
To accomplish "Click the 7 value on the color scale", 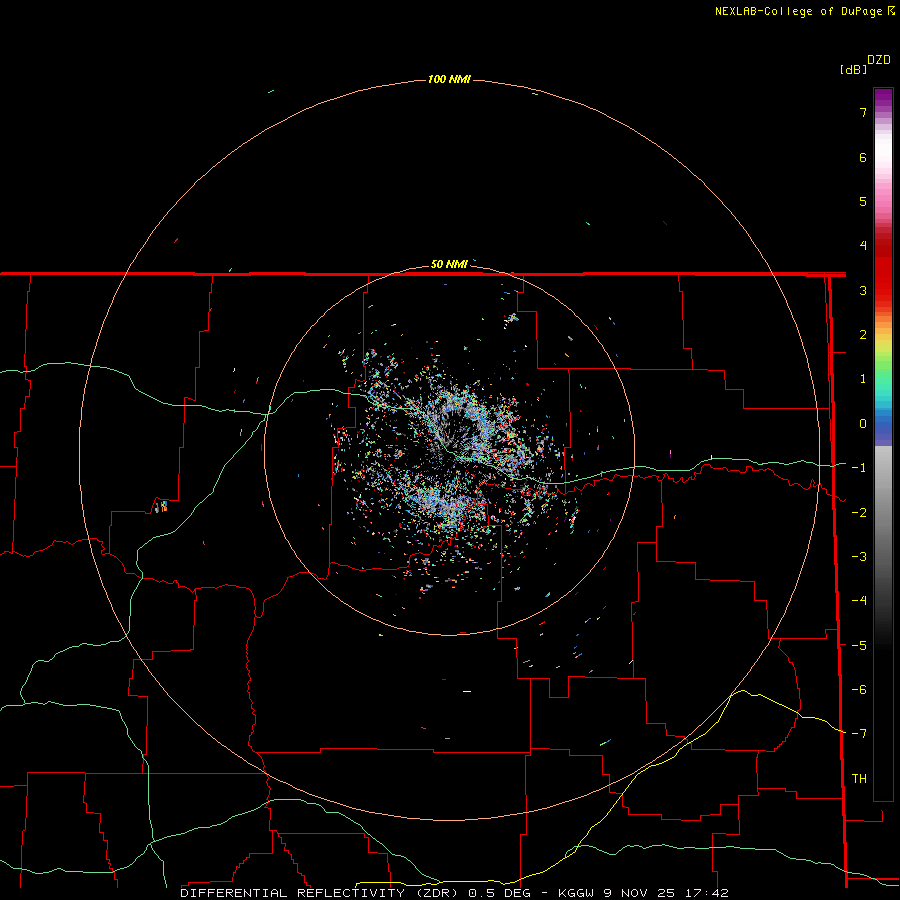I will 863,112.
